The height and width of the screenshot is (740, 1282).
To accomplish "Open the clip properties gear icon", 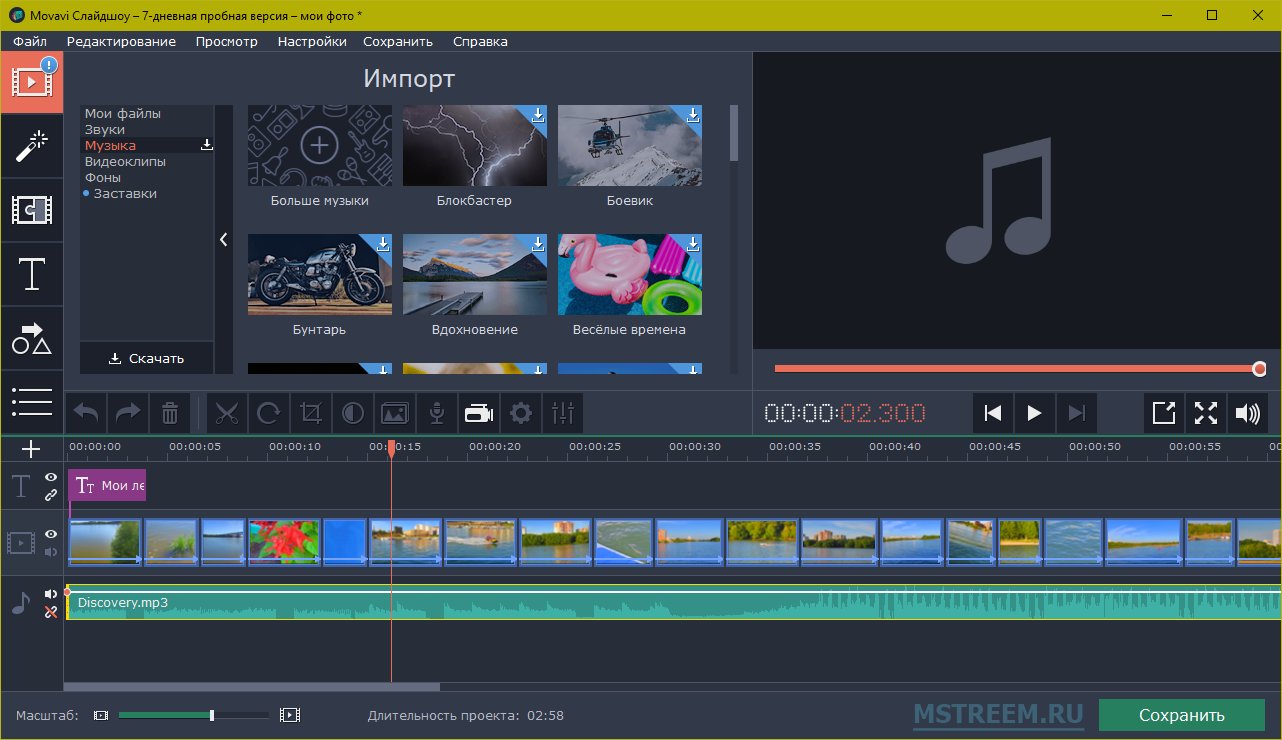I will (520, 413).
